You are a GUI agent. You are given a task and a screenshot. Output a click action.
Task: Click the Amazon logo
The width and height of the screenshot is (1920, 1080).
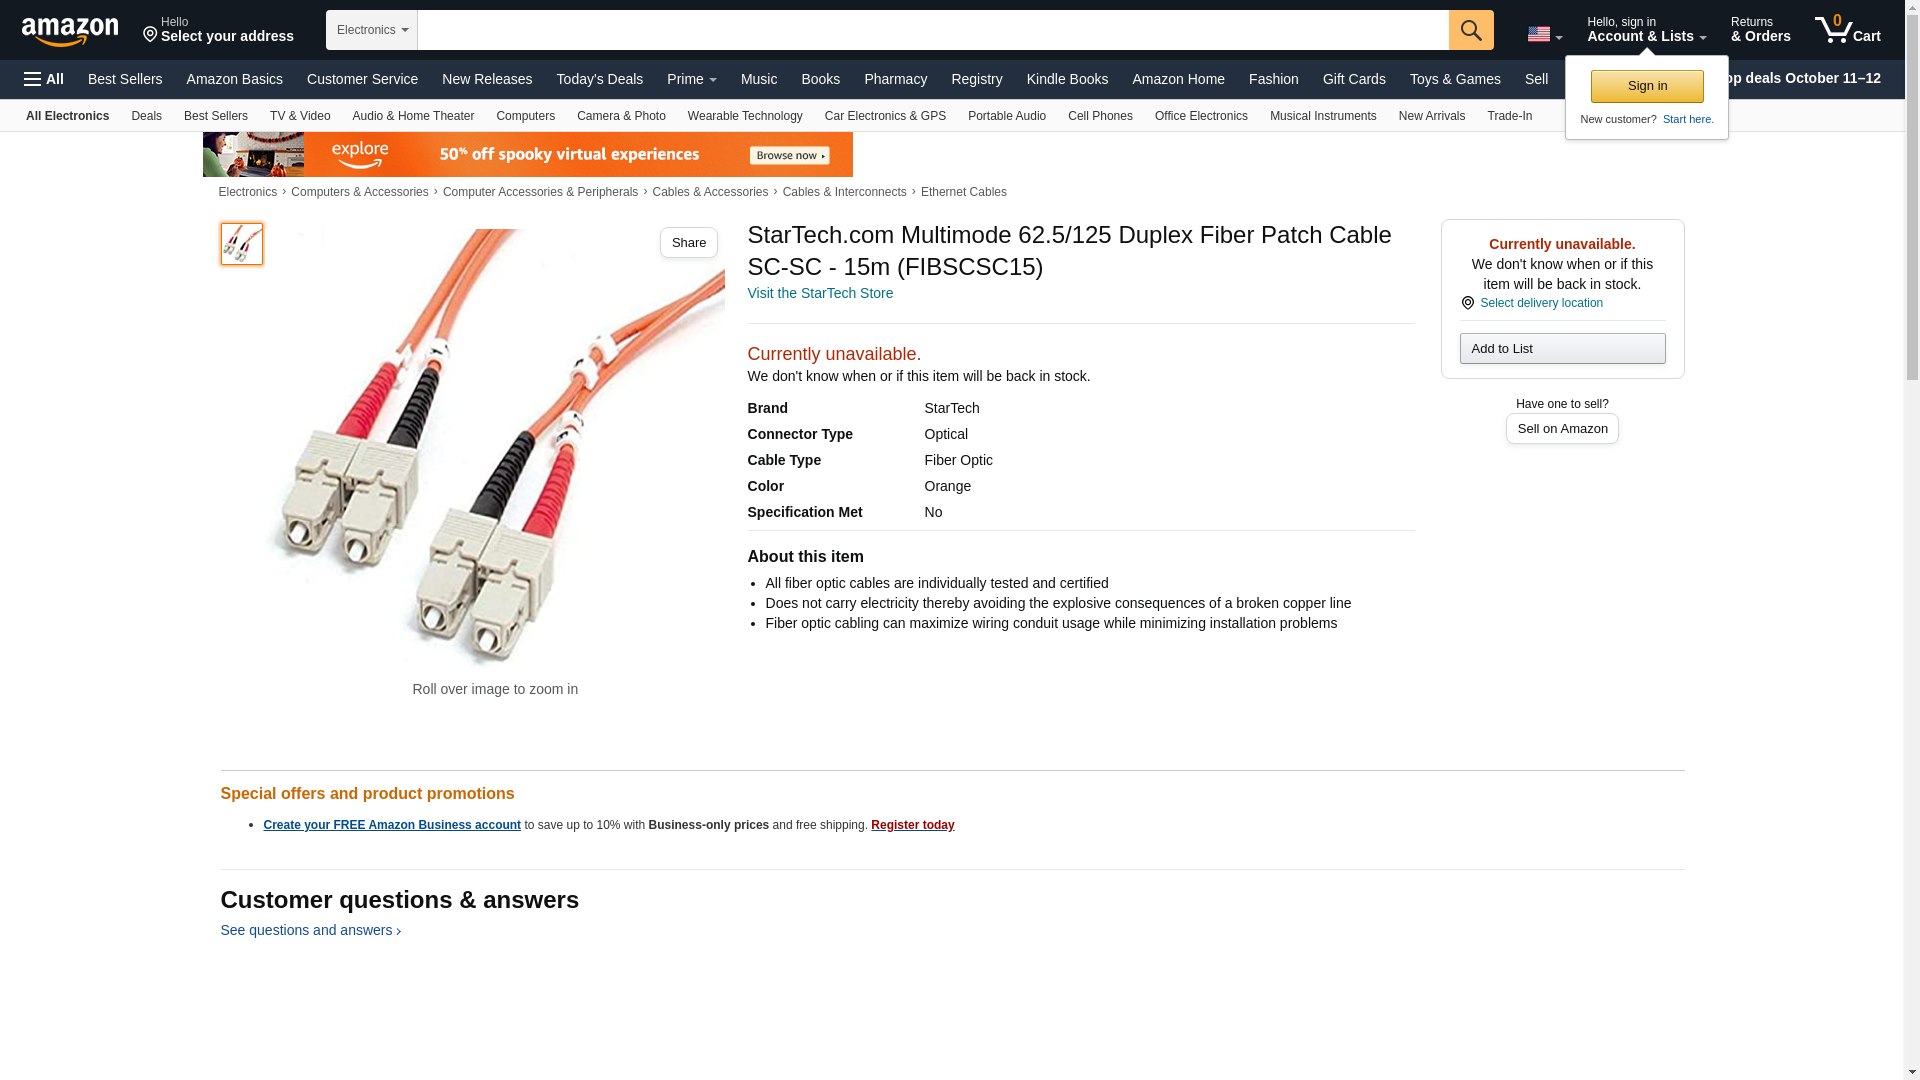(x=70, y=31)
